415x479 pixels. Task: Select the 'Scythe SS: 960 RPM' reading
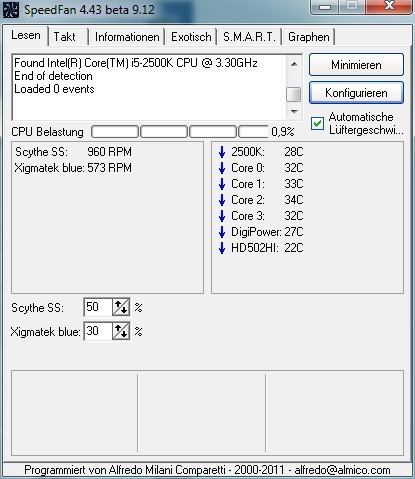click(x=73, y=152)
